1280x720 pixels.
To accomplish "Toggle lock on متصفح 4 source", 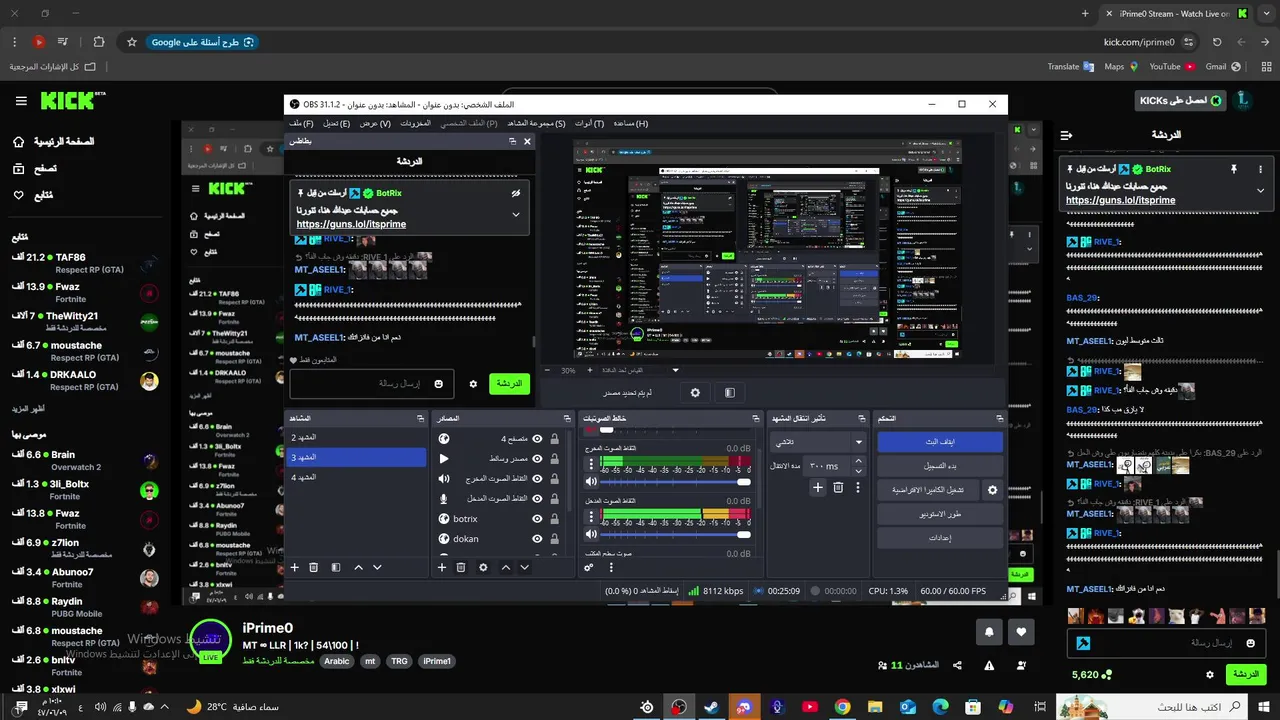I will click(x=554, y=438).
